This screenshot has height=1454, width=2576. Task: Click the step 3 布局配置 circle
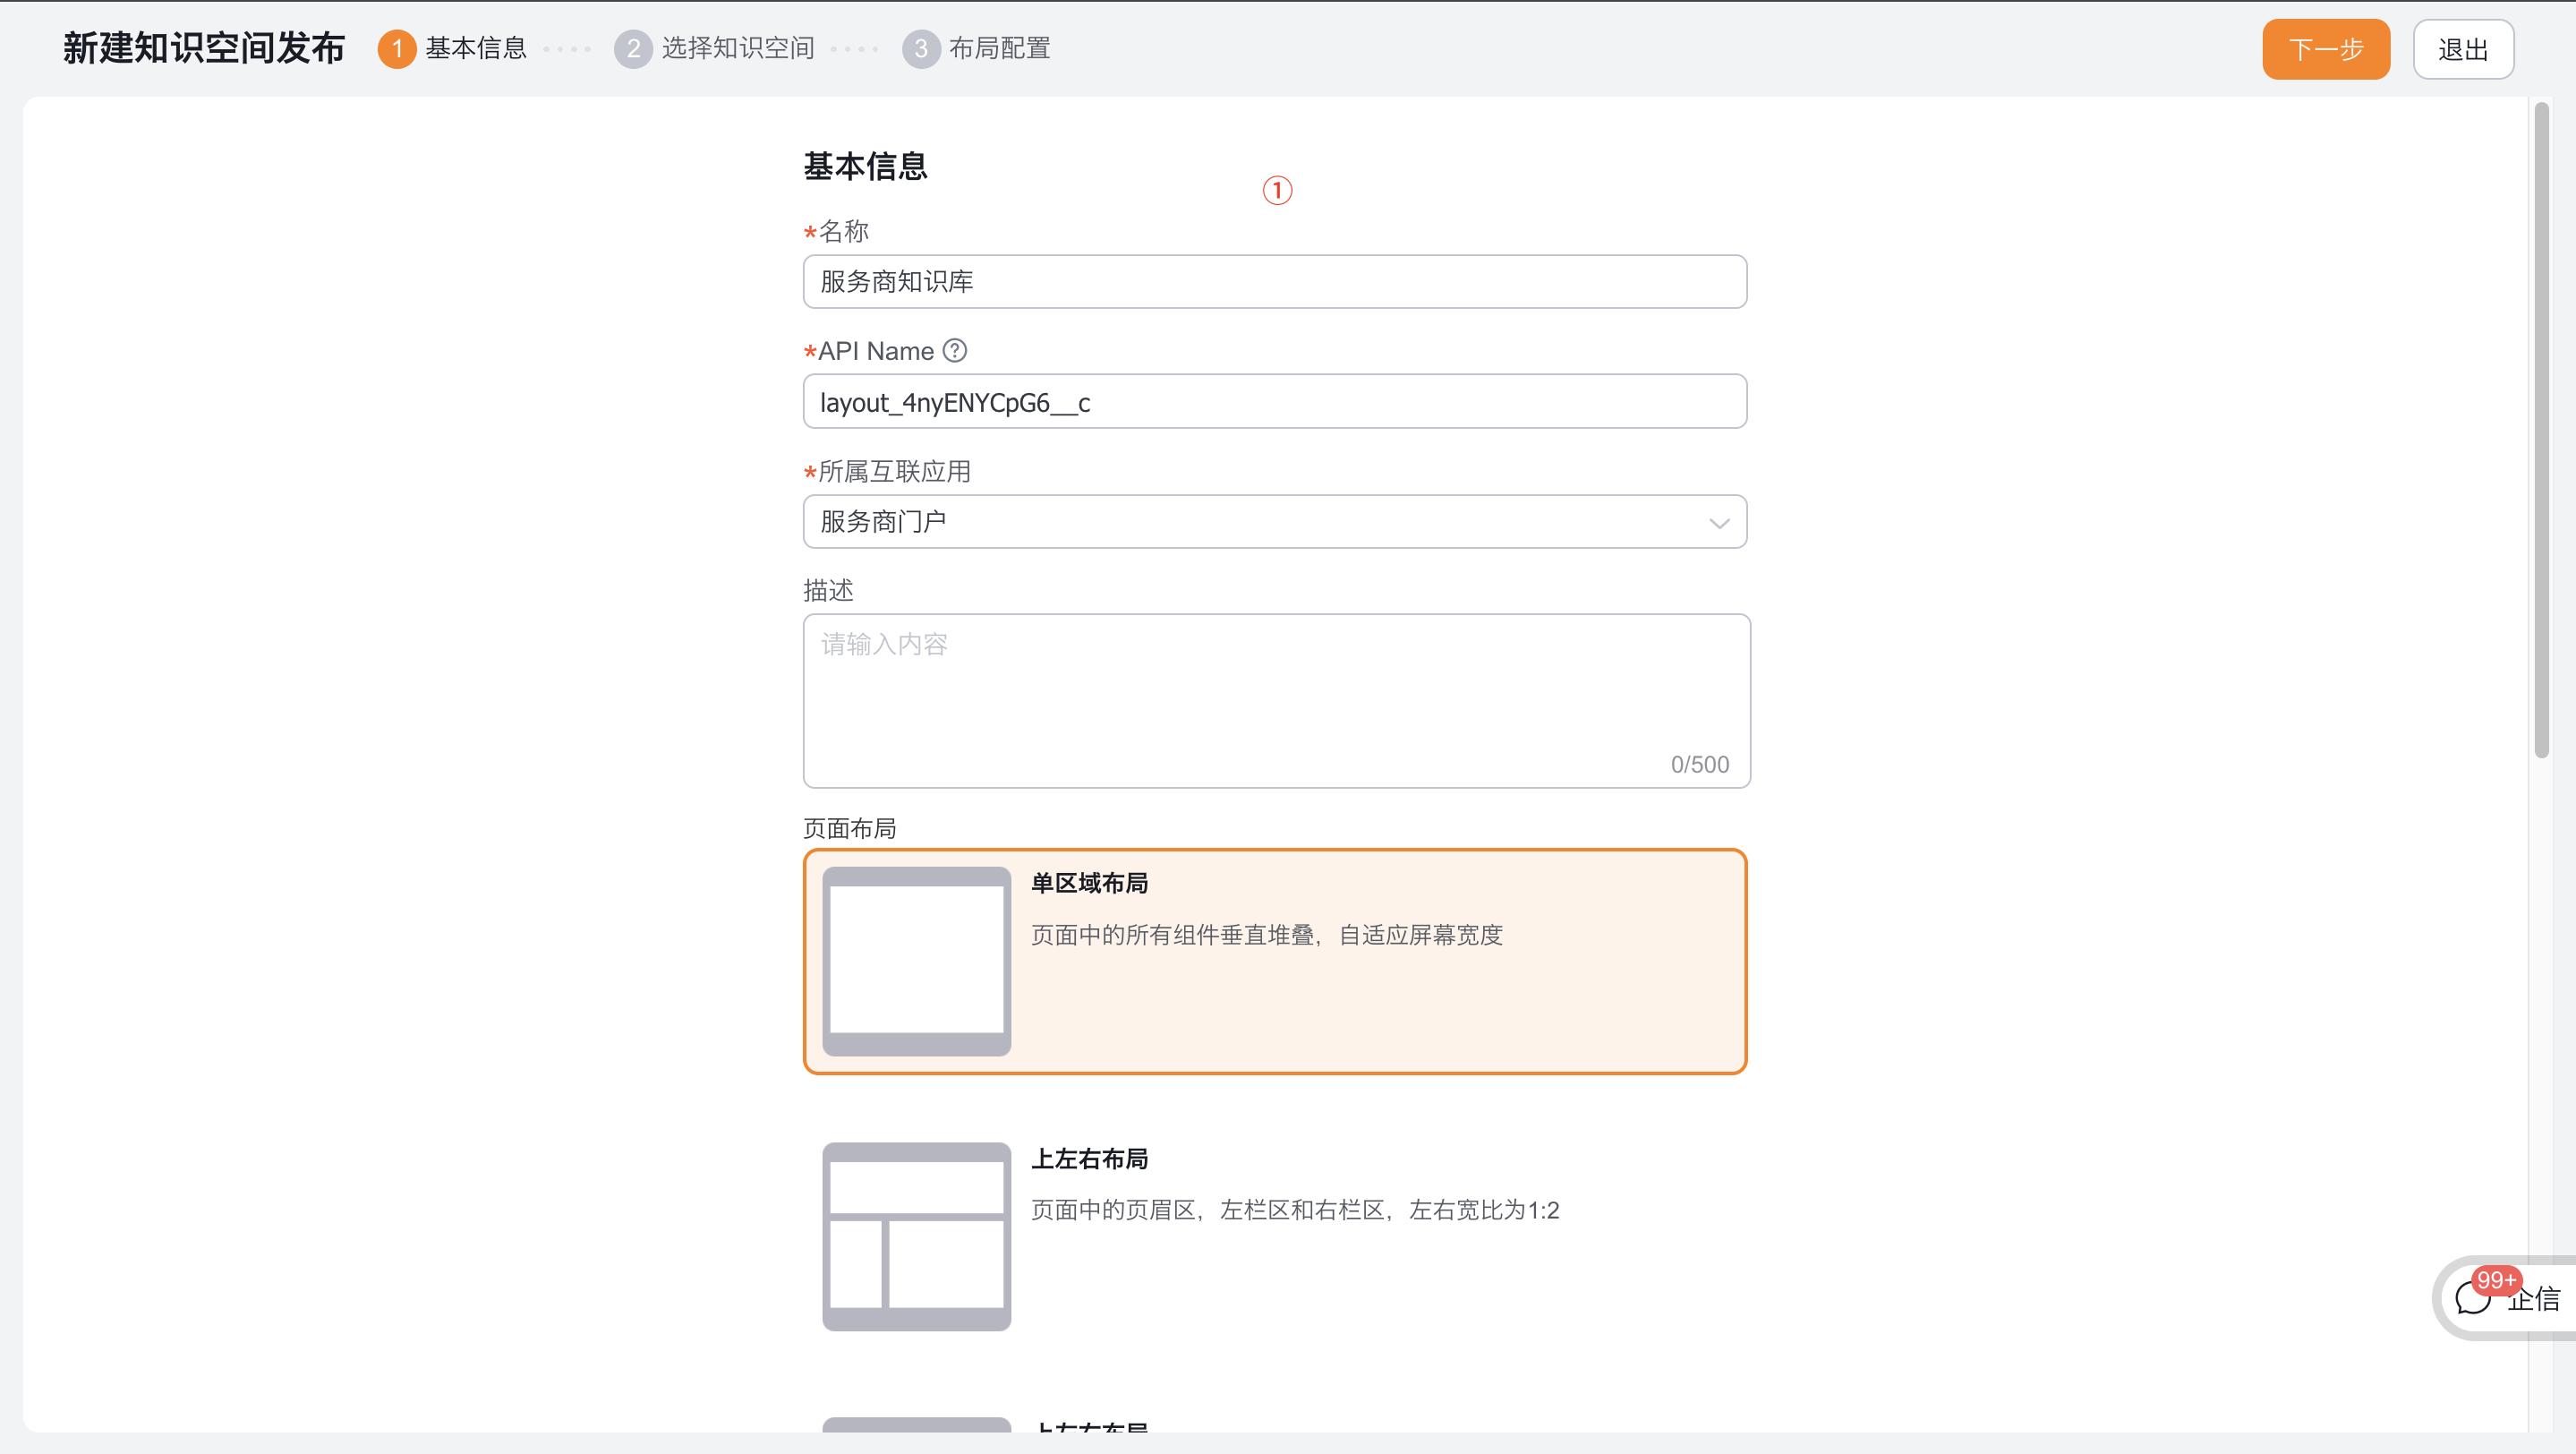tap(921, 48)
